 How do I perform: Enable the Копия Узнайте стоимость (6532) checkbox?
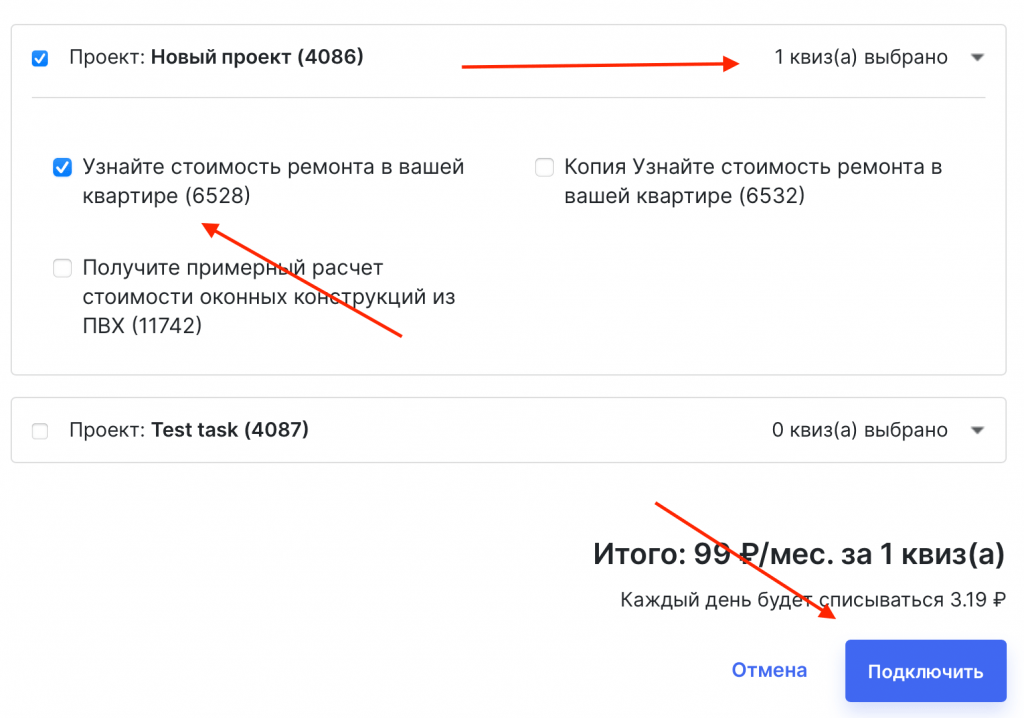pyautogui.click(x=544, y=167)
